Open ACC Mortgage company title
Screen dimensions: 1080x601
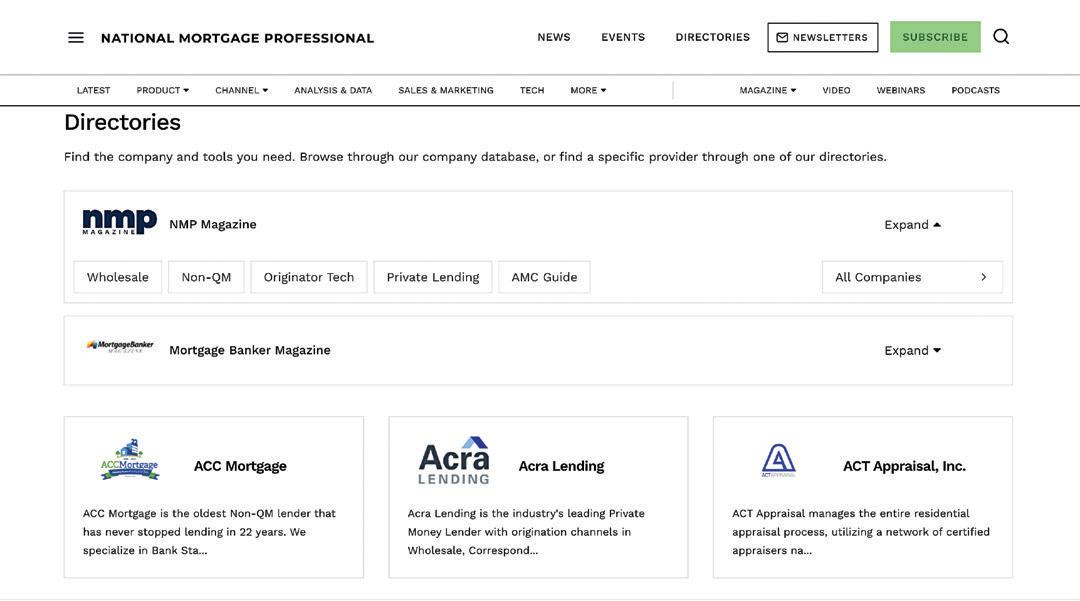click(x=240, y=466)
